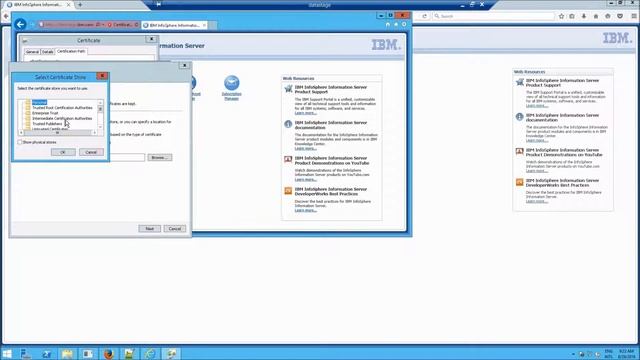Confirm store selection with OK button
Image resolution: width=640 pixels, height=360 pixels.
(63, 152)
